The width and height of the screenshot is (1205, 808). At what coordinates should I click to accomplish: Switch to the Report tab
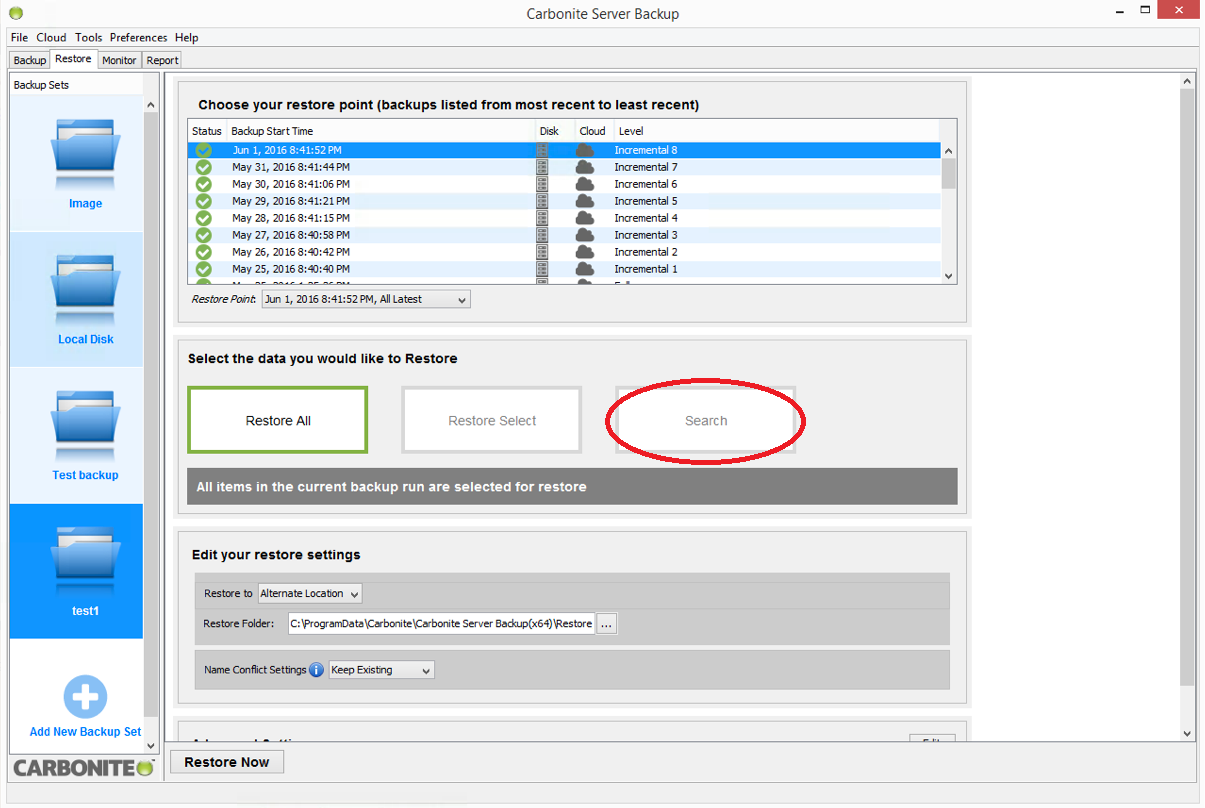162,60
